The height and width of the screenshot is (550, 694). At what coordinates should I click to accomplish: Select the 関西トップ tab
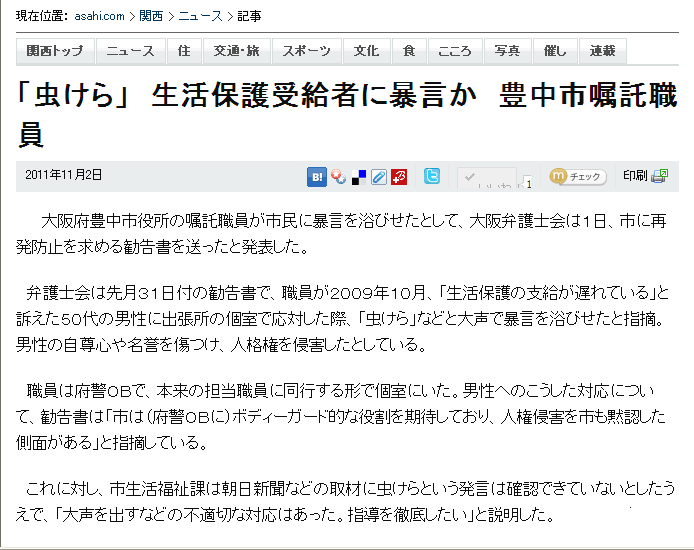coord(55,51)
